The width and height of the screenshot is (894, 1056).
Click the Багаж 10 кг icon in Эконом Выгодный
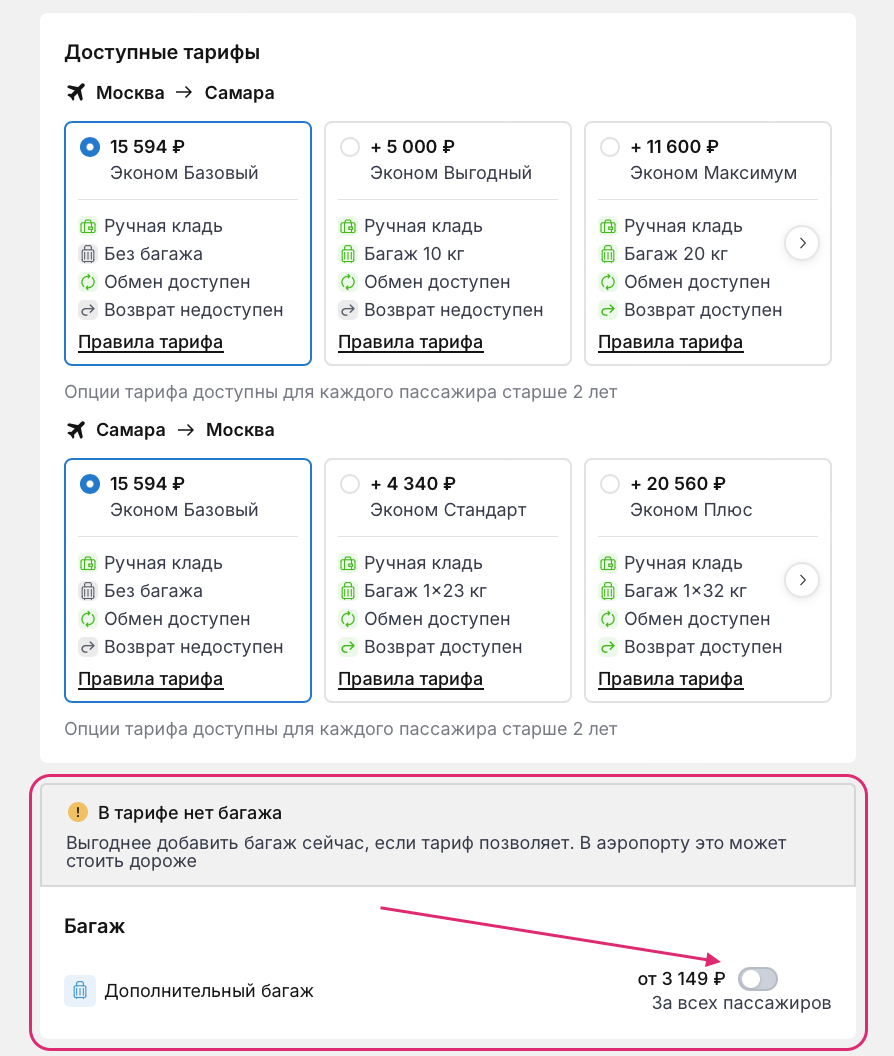tap(348, 254)
